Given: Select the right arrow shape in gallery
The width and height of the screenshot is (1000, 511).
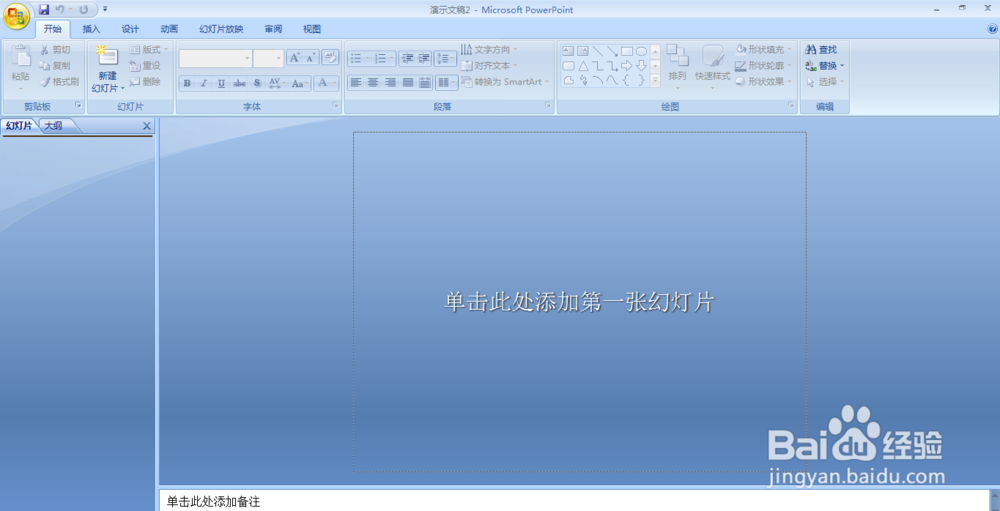Looking at the screenshot, I should (627, 66).
